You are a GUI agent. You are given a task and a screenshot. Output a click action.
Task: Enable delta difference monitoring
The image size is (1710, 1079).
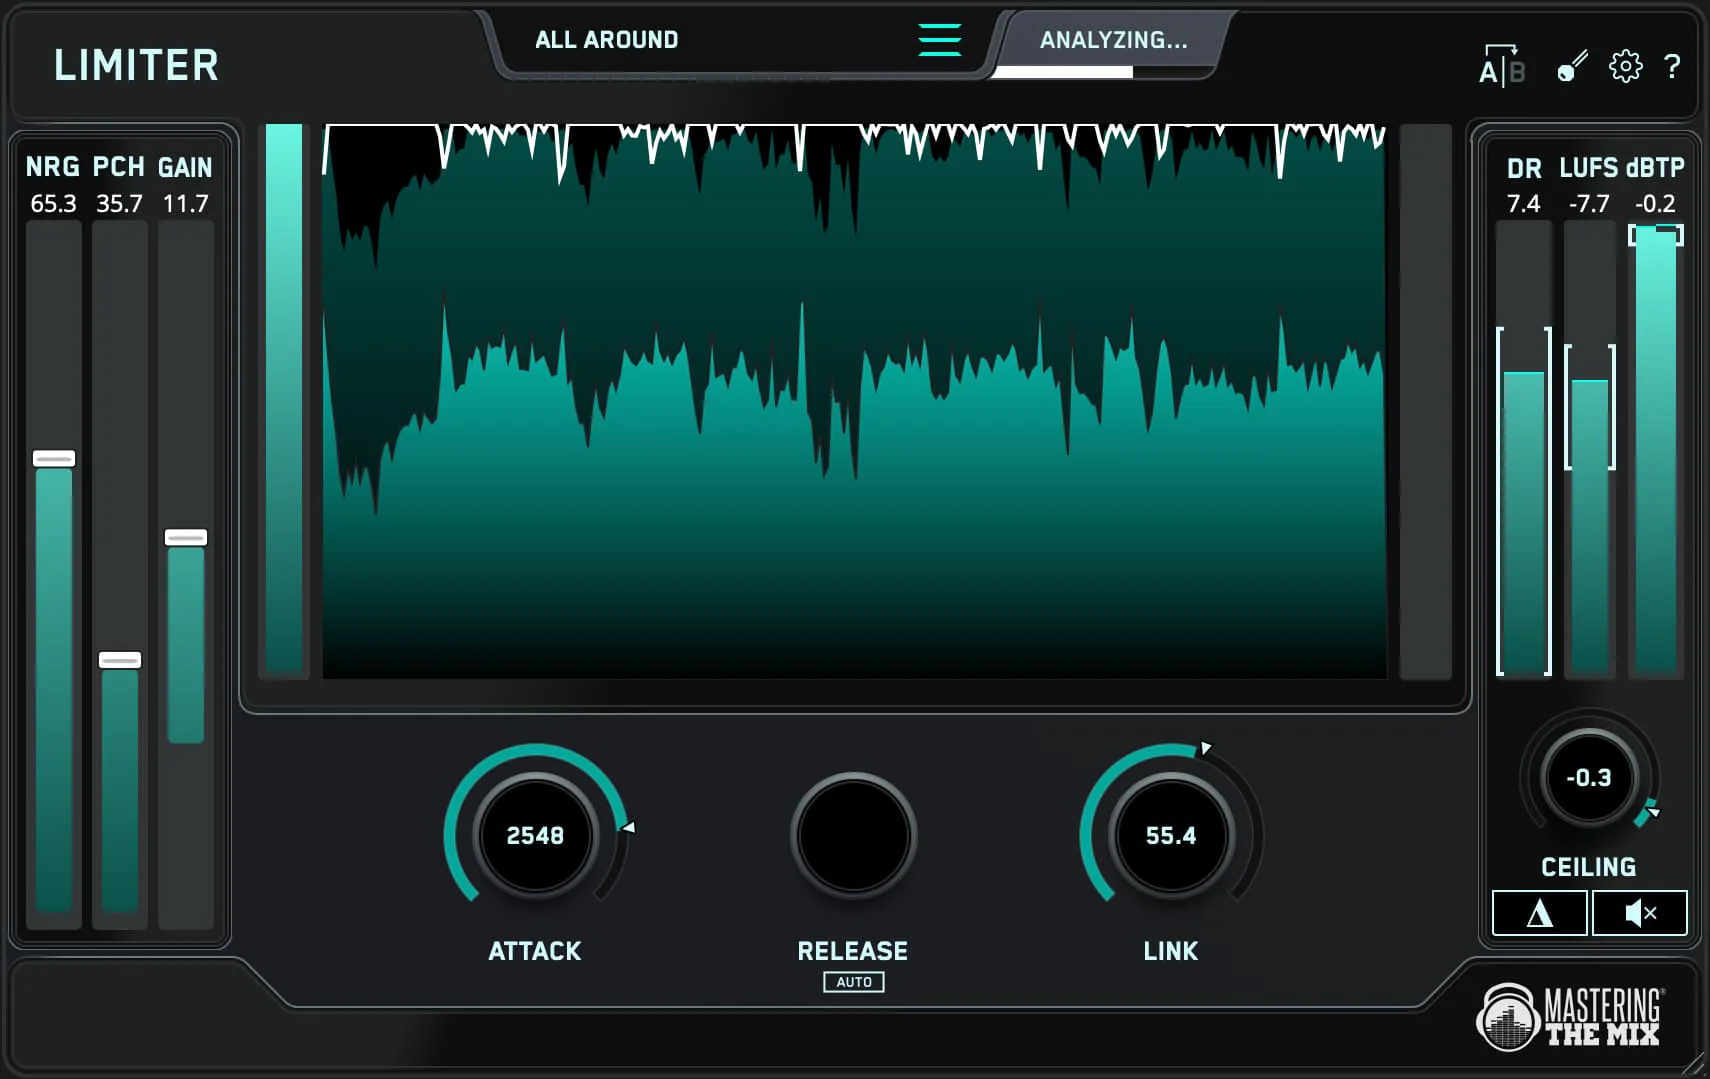point(1539,912)
